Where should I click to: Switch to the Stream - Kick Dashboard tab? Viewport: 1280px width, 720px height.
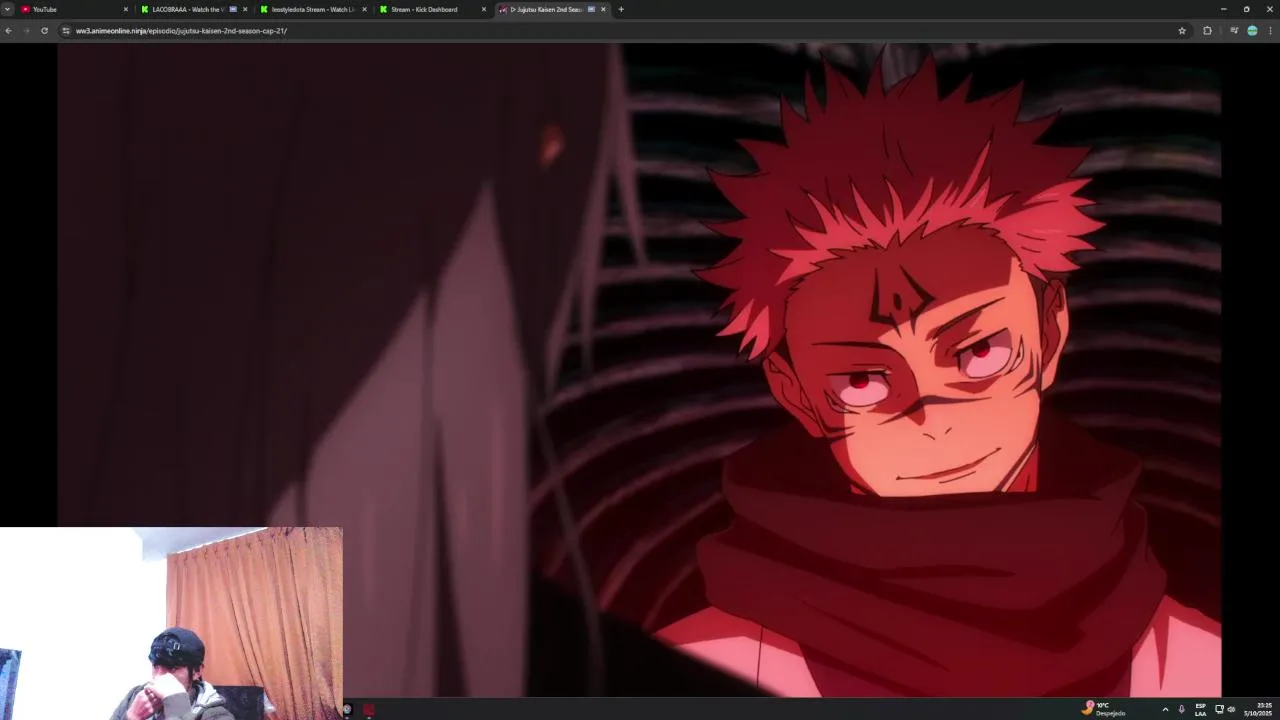(431, 9)
